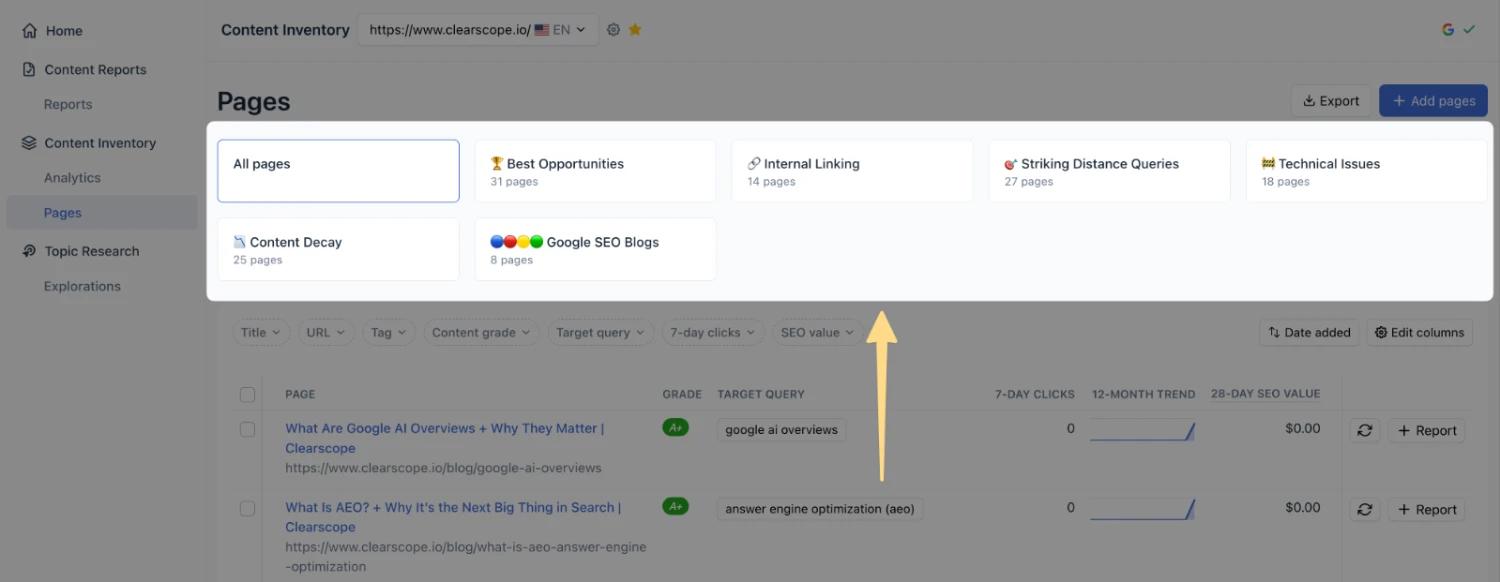
Task: Click the Export button
Action: coord(1331,101)
